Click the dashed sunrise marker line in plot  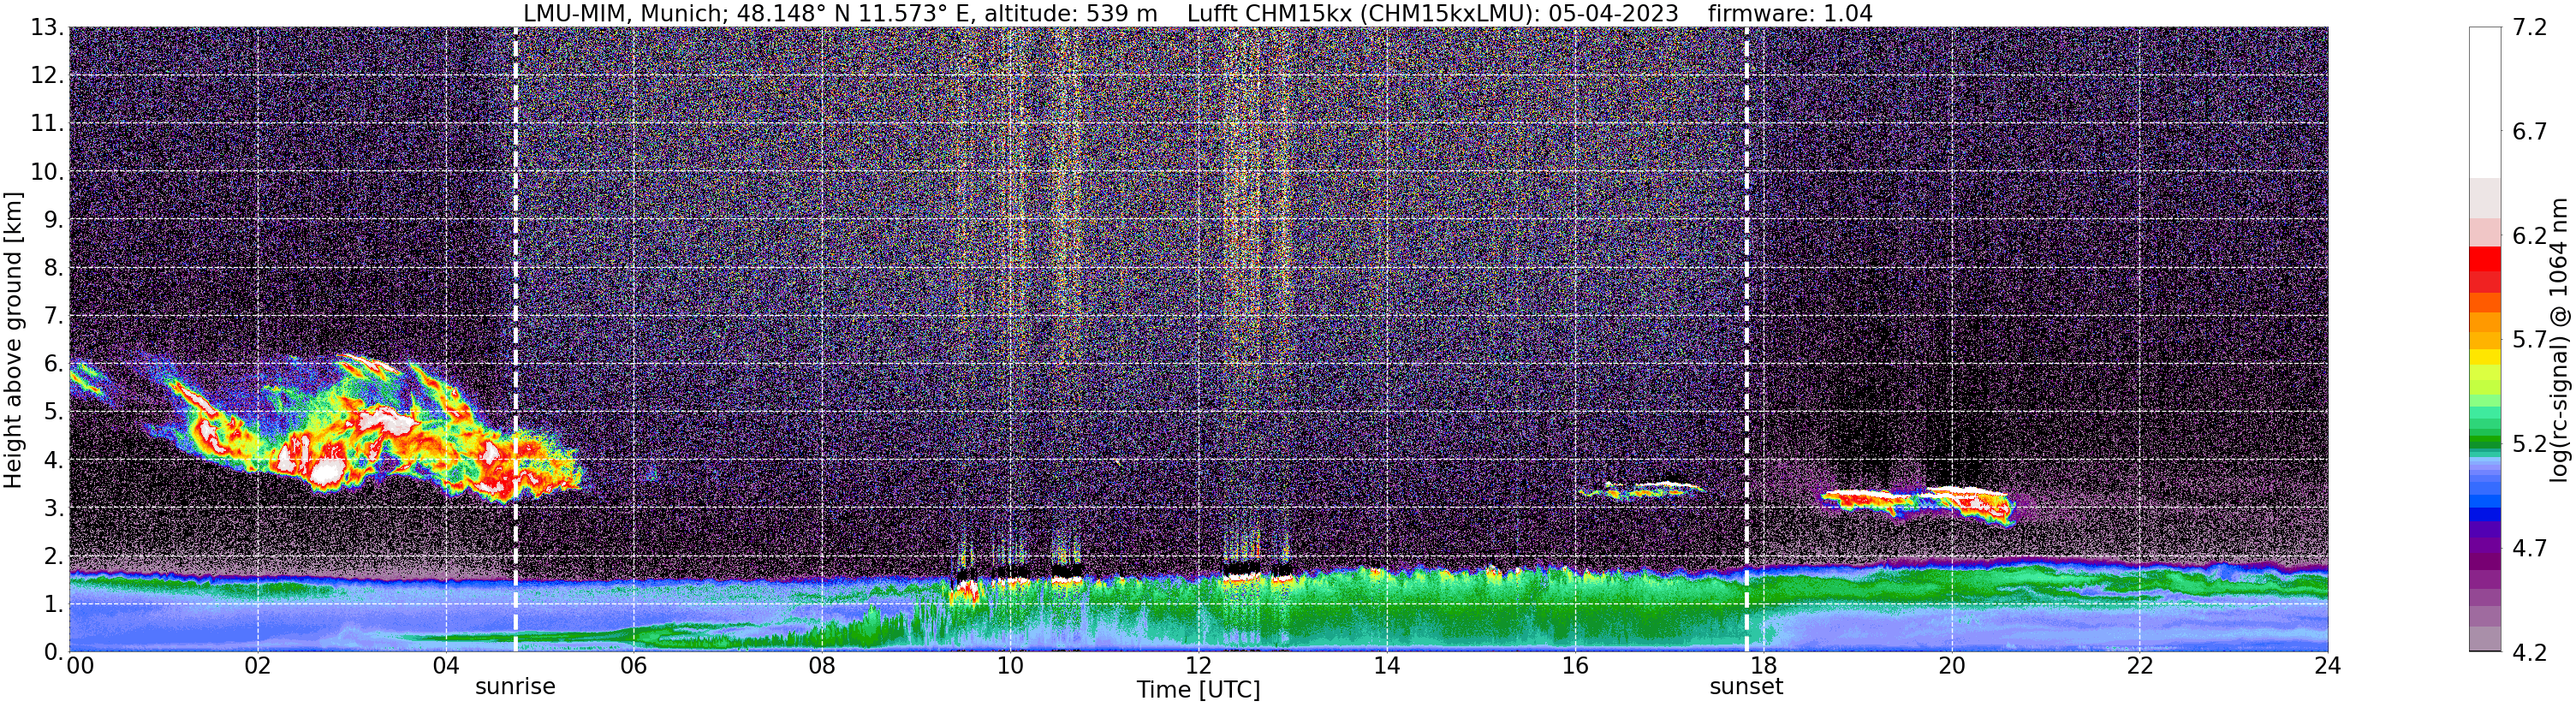tap(515, 340)
